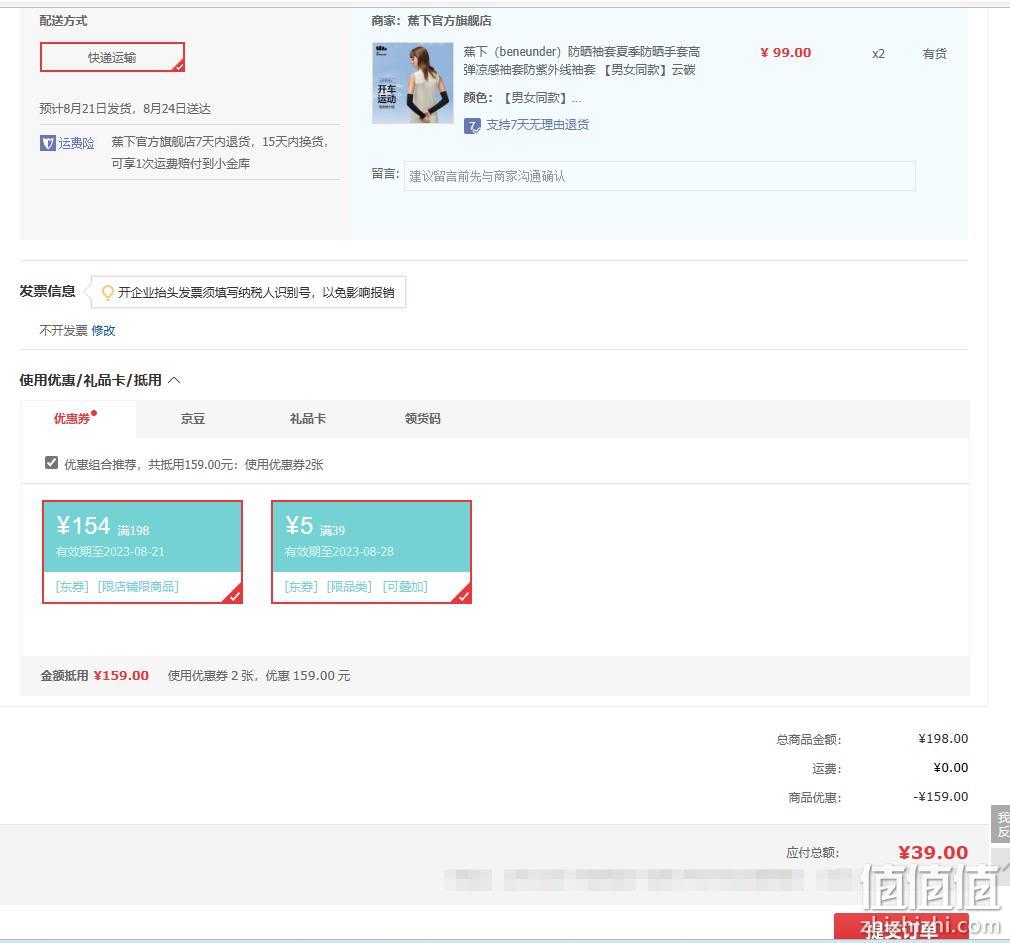Open the feedback side tab
Image resolution: width=1010 pixels, height=943 pixels.
(x=1001, y=823)
